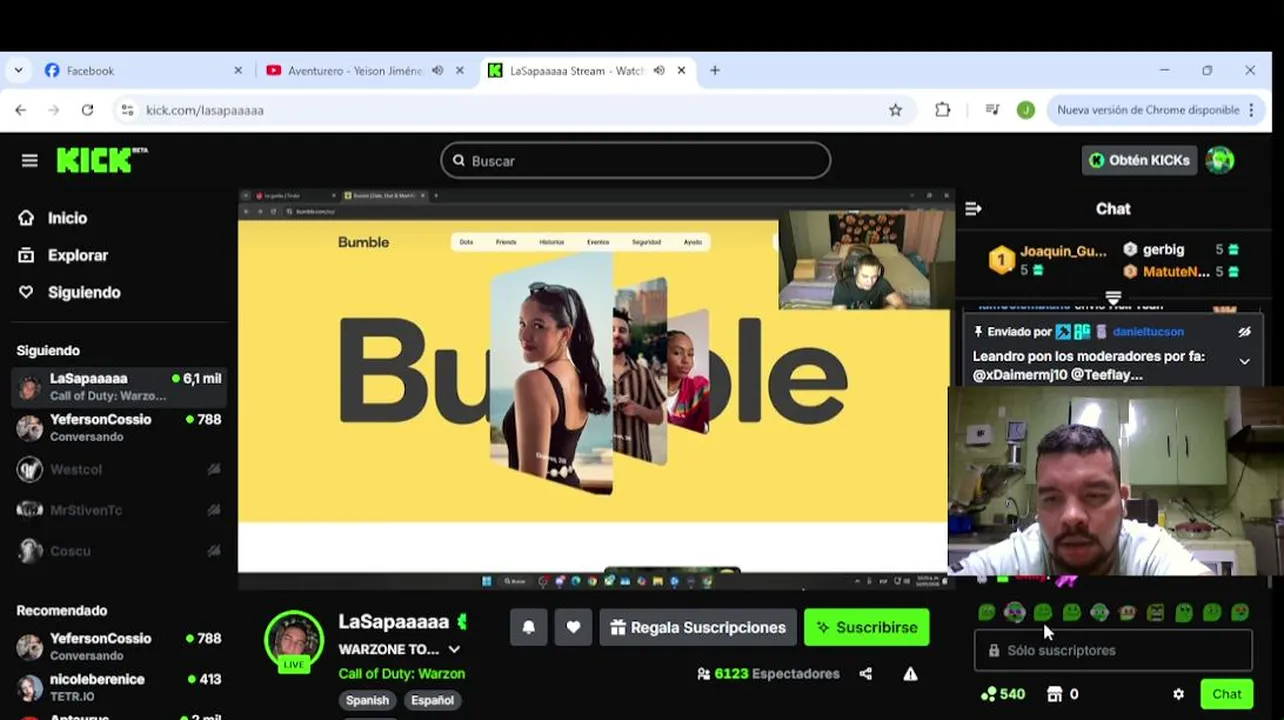Click the Buscar search field
Screen dimensions: 1284x720
pyautogui.click(x=635, y=160)
